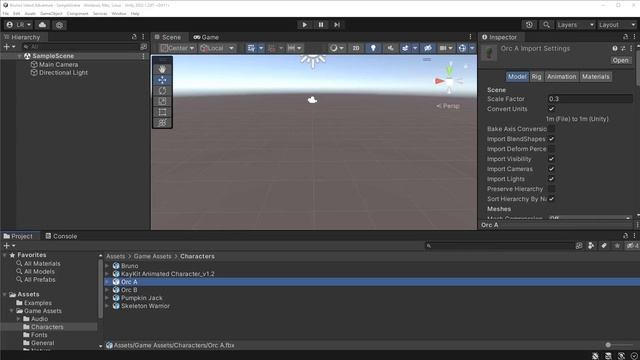Open Hierarchy create plus dropdown
Viewport: 640px width, 360px height.
click(9, 47)
